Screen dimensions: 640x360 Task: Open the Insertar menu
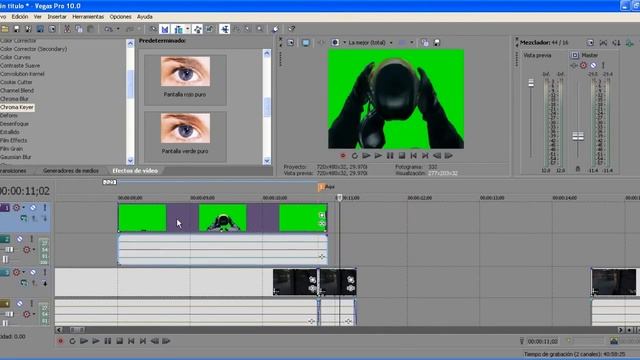[x=57, y=17]
